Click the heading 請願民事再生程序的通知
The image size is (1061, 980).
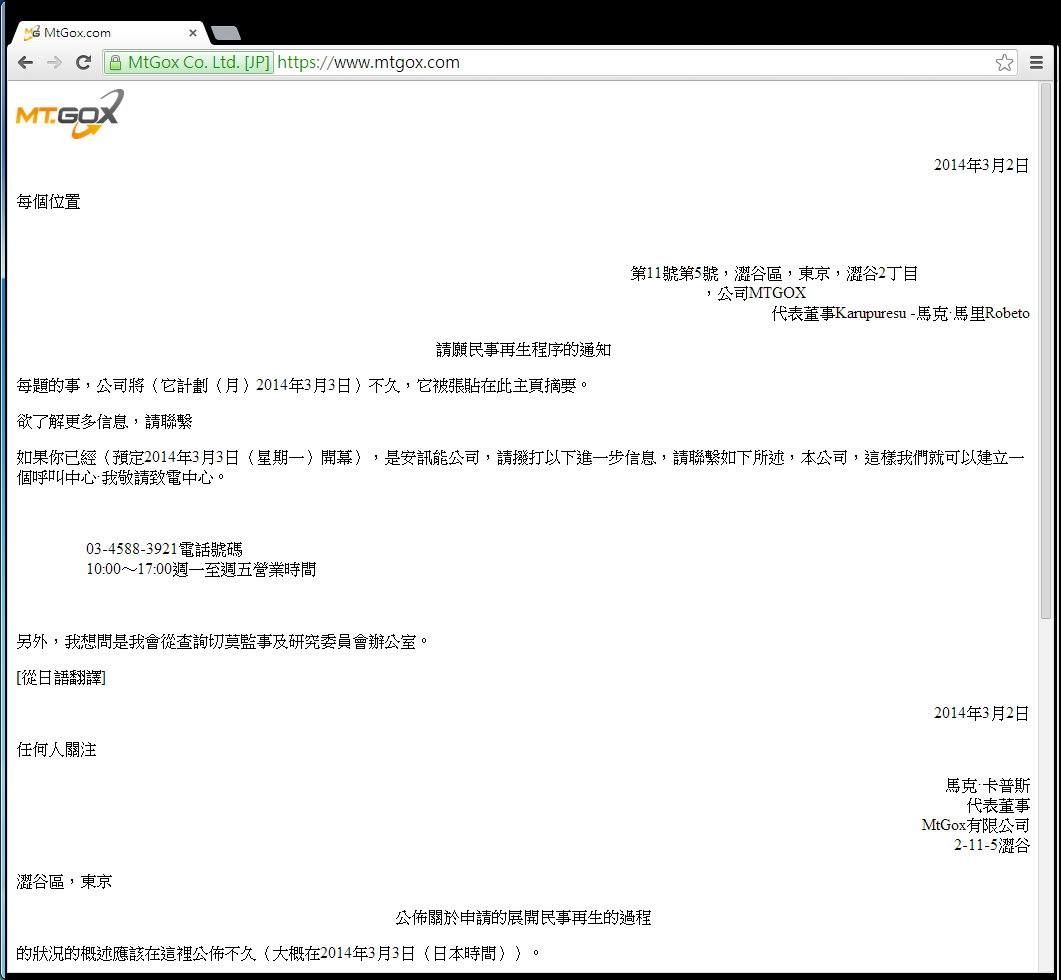(x=523, y=350)
